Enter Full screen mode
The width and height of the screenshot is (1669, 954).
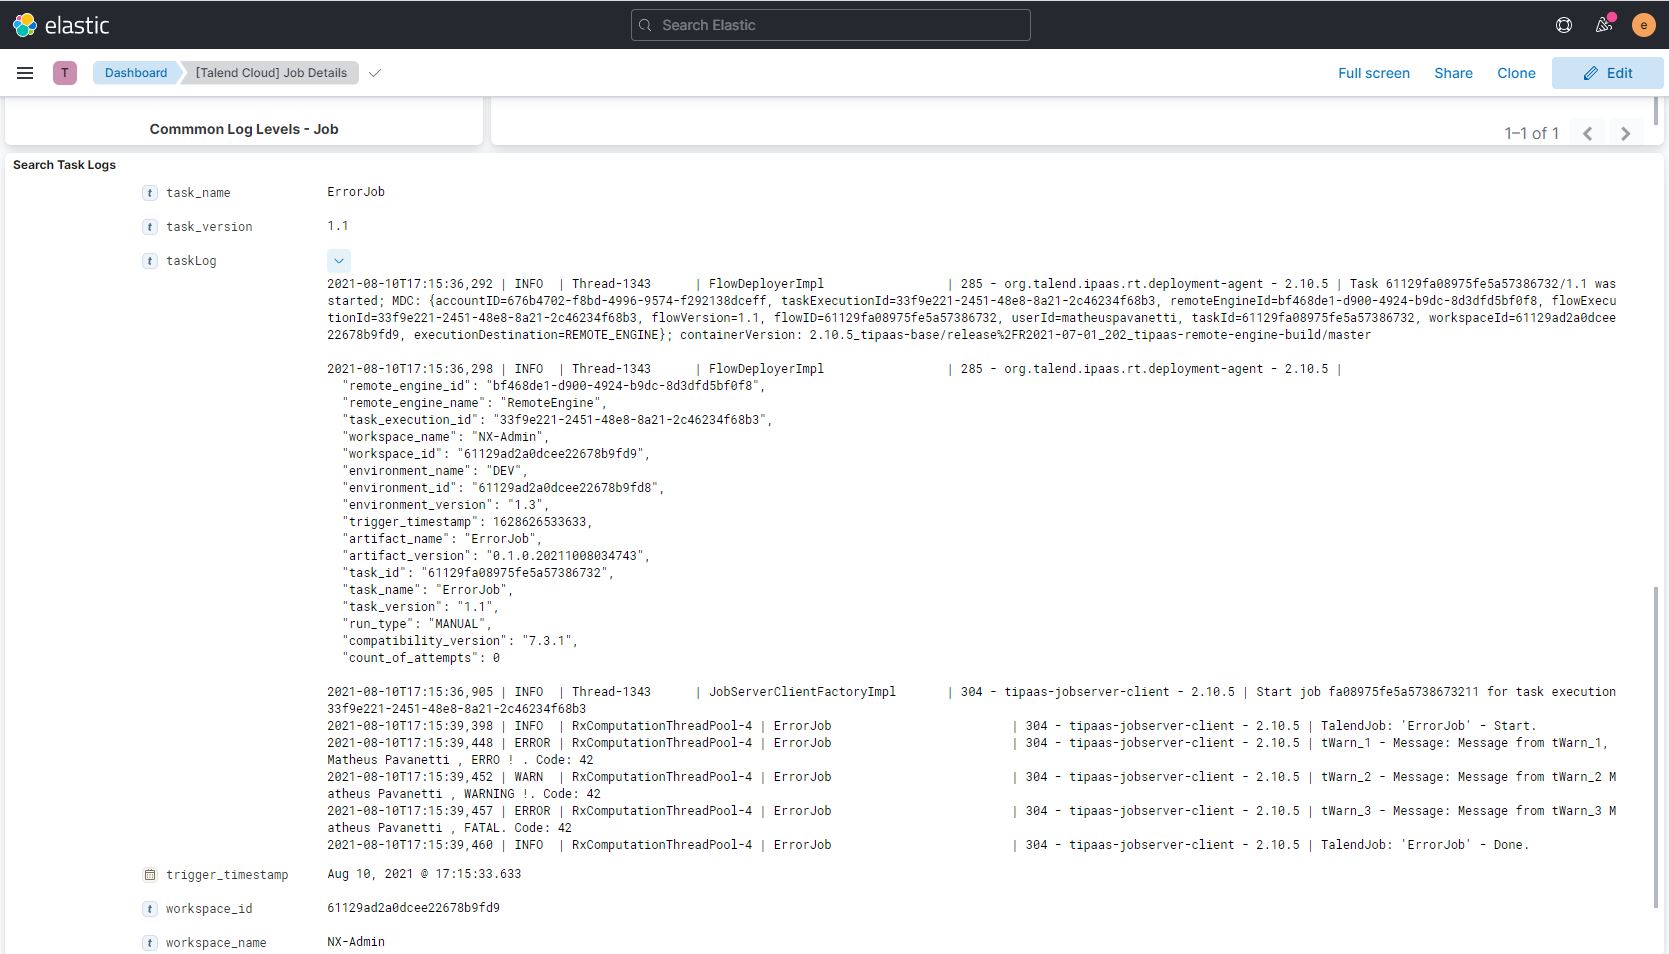pyautogui.click(x=1374, y=73)
